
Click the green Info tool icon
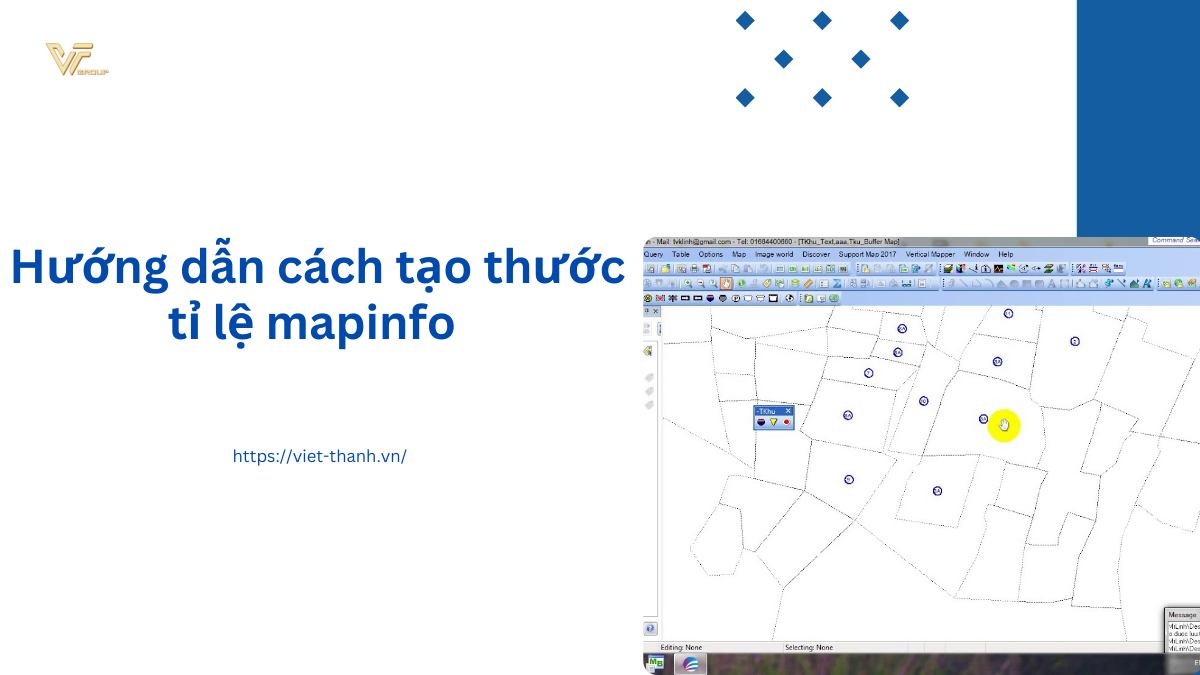tap(741, 284)
